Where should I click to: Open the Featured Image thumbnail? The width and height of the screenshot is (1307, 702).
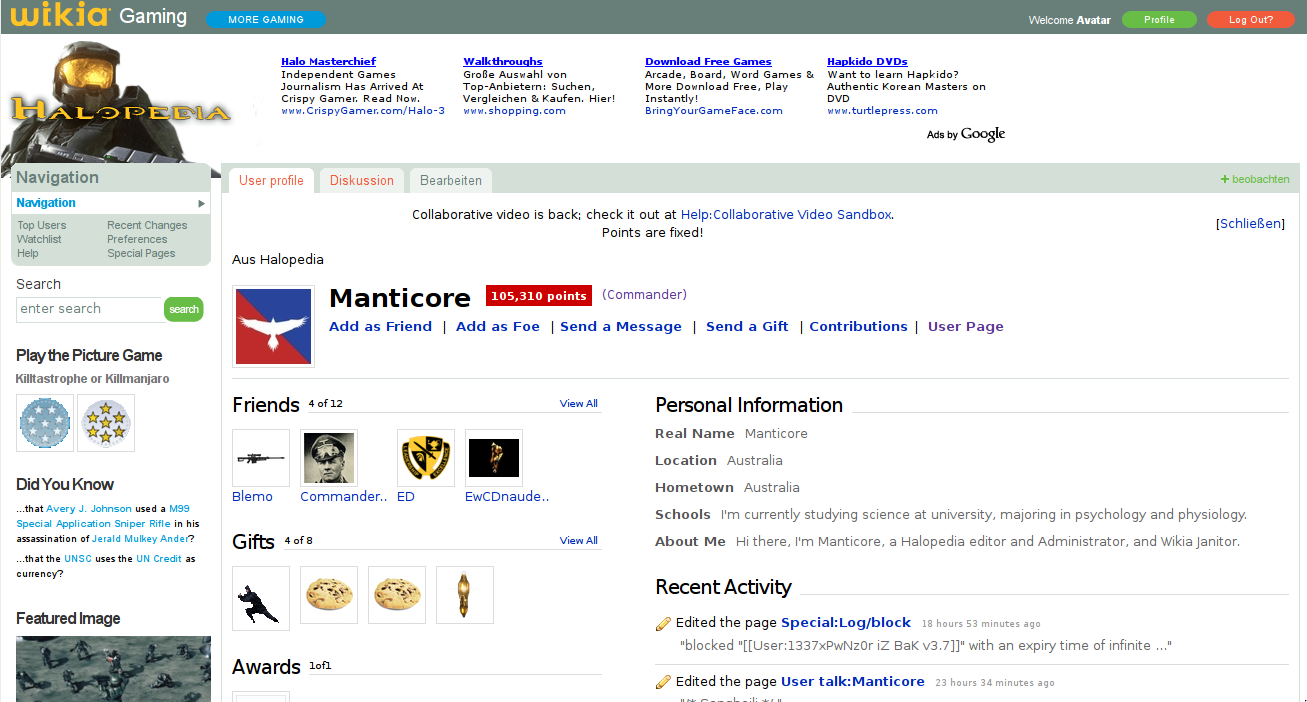tap(114, 669)
